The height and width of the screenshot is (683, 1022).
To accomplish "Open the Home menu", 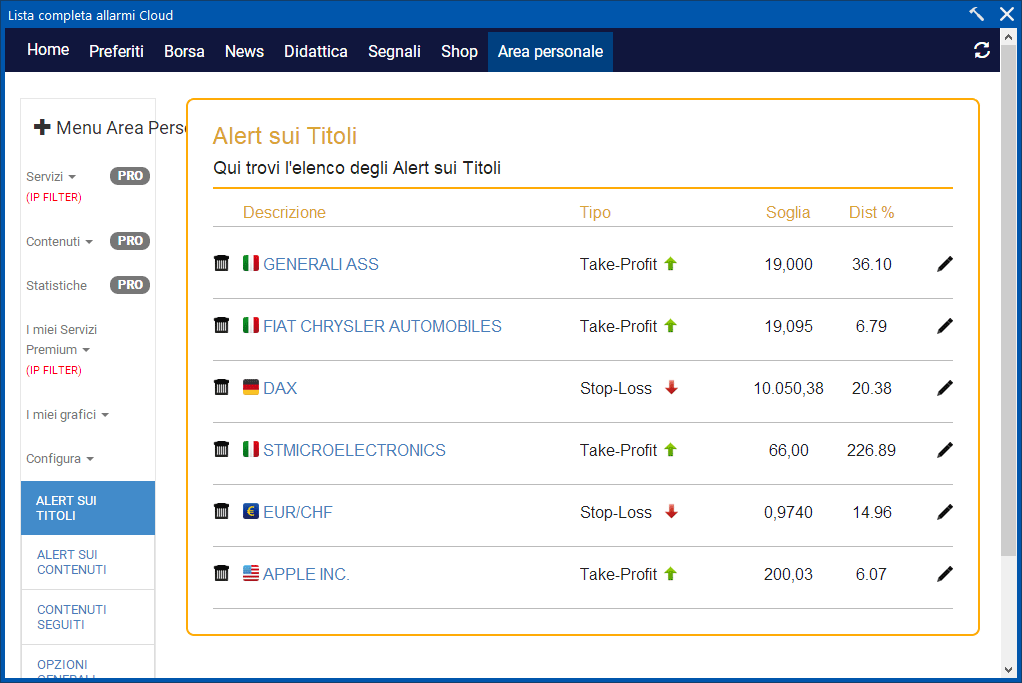I will tap(48, 50).
